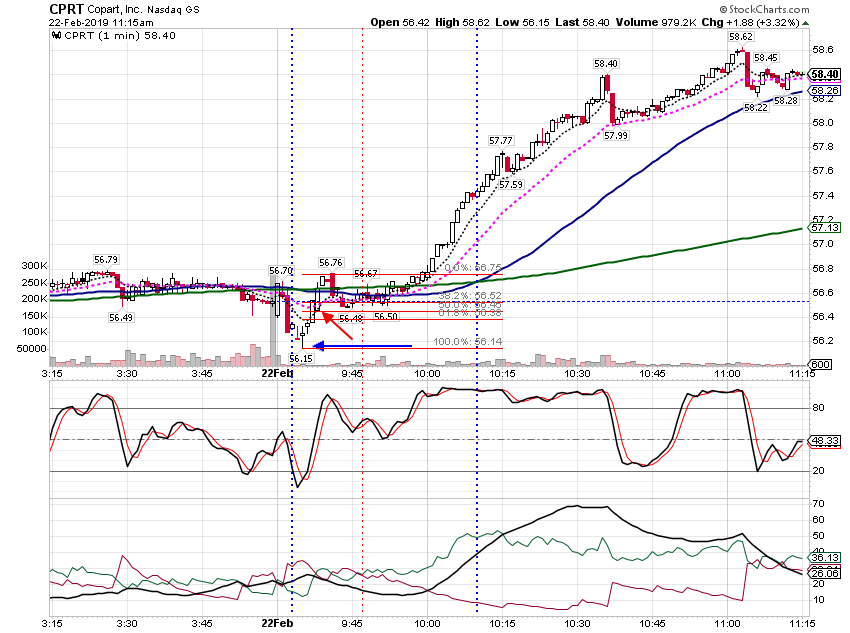This screenshot has width=850, height=633.
Task: Click the 50000 volume scale label
Action: point(31,348)
